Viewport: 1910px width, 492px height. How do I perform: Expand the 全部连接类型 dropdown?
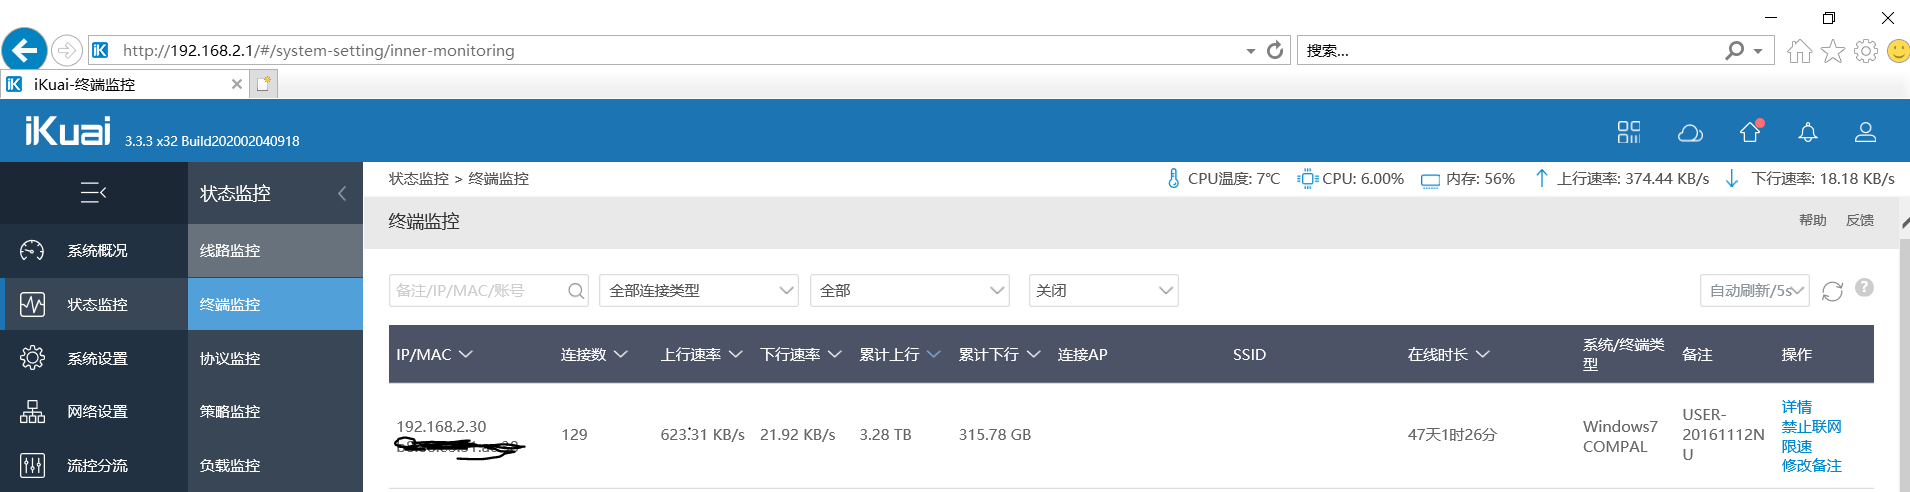tap(698, 291)
